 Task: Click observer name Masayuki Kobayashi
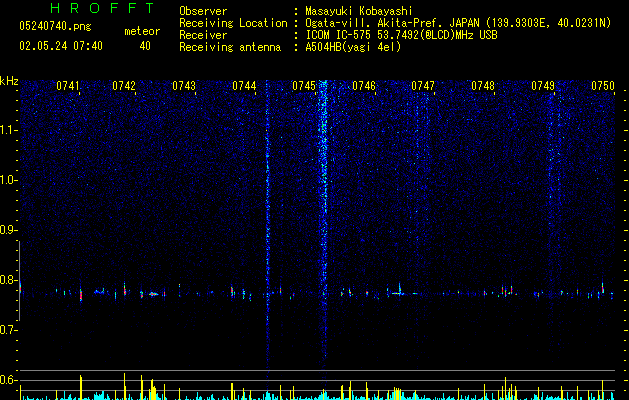(x=359, y=11)
